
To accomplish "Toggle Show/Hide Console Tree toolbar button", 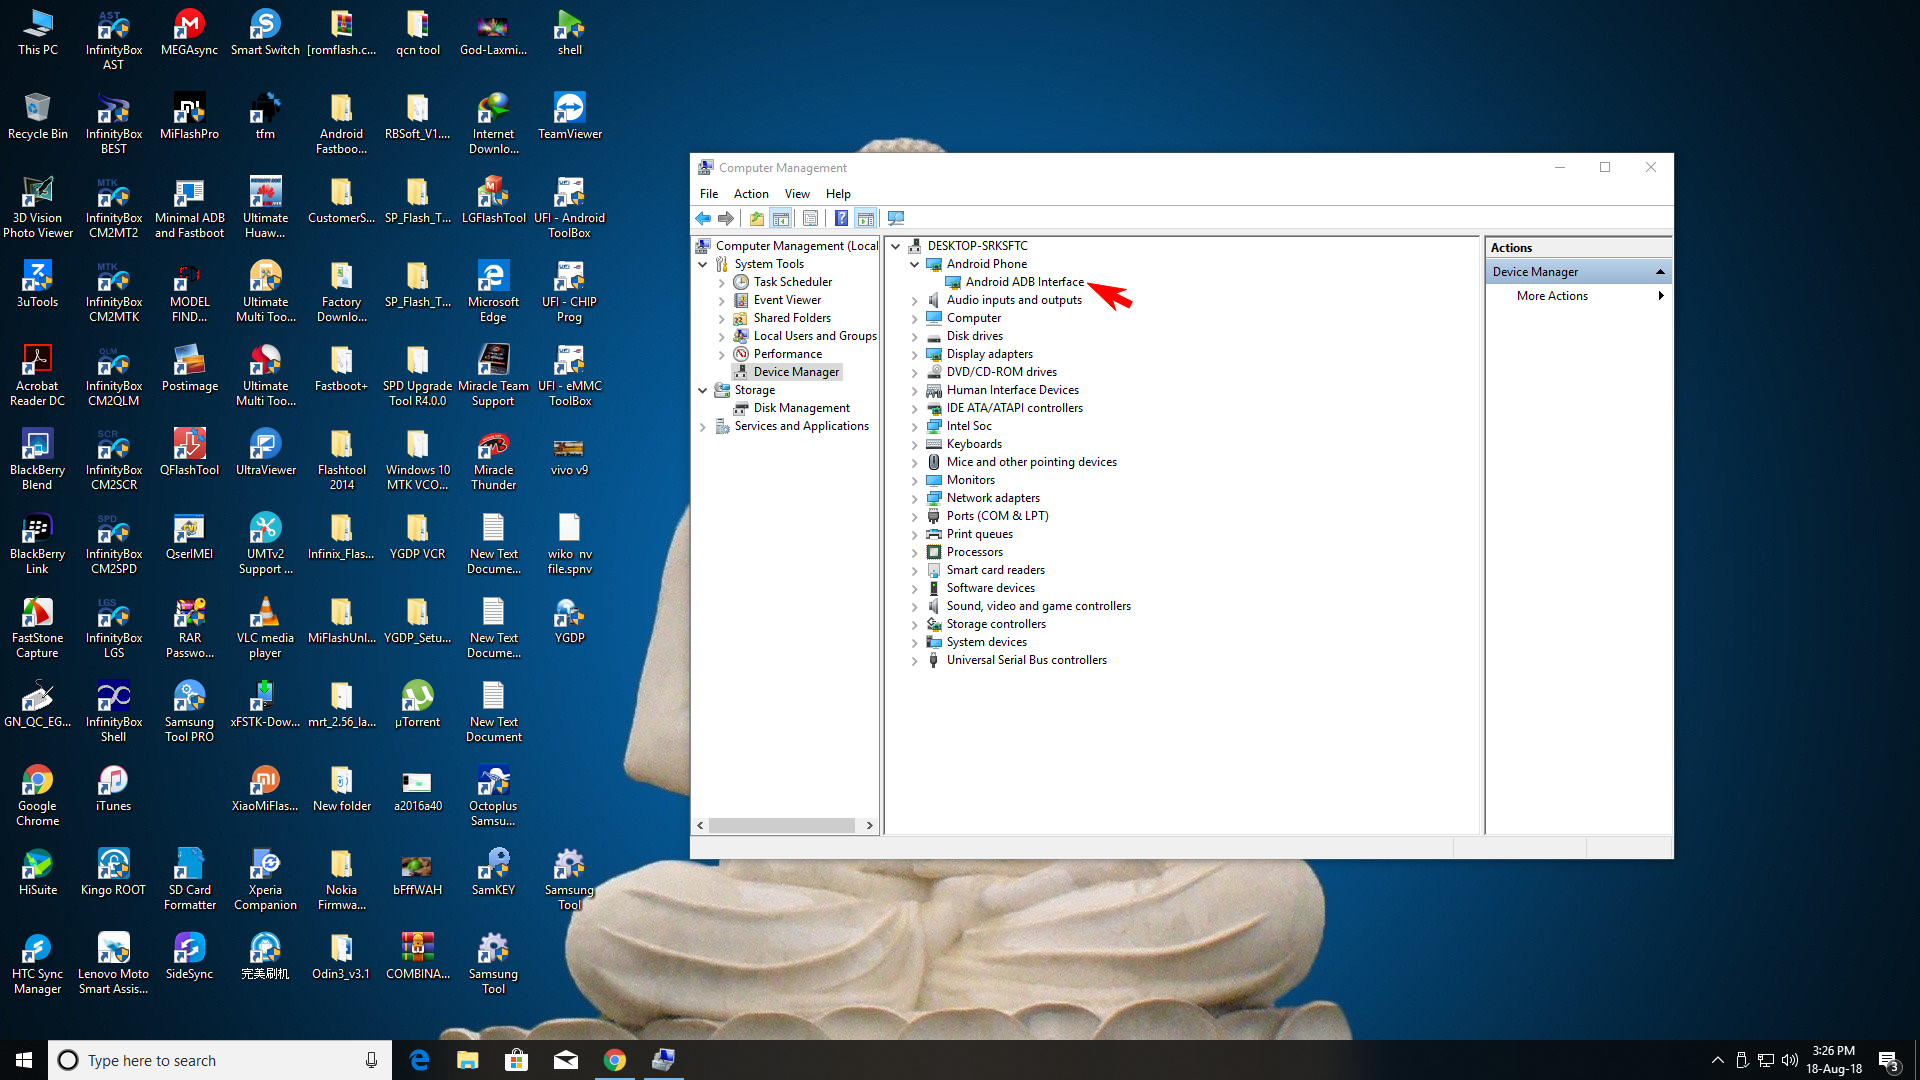I will pos(781,218).
